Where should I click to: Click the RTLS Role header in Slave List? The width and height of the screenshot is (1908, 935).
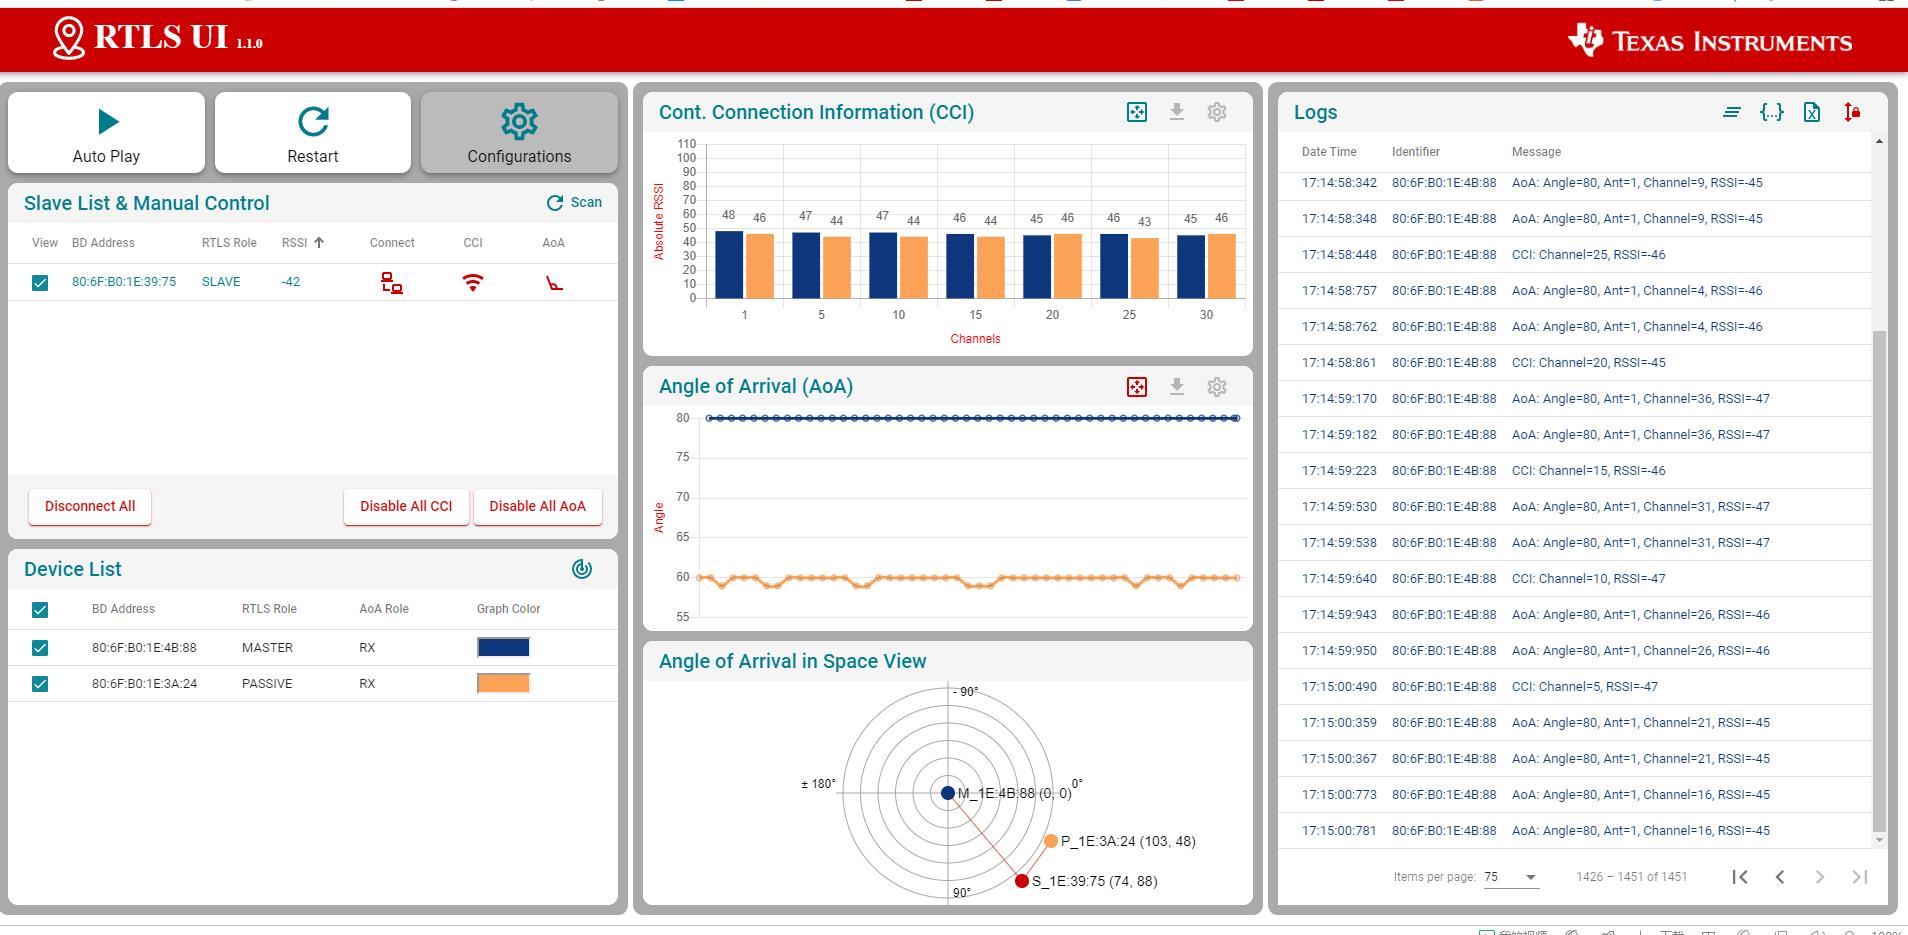coord(229,243)
